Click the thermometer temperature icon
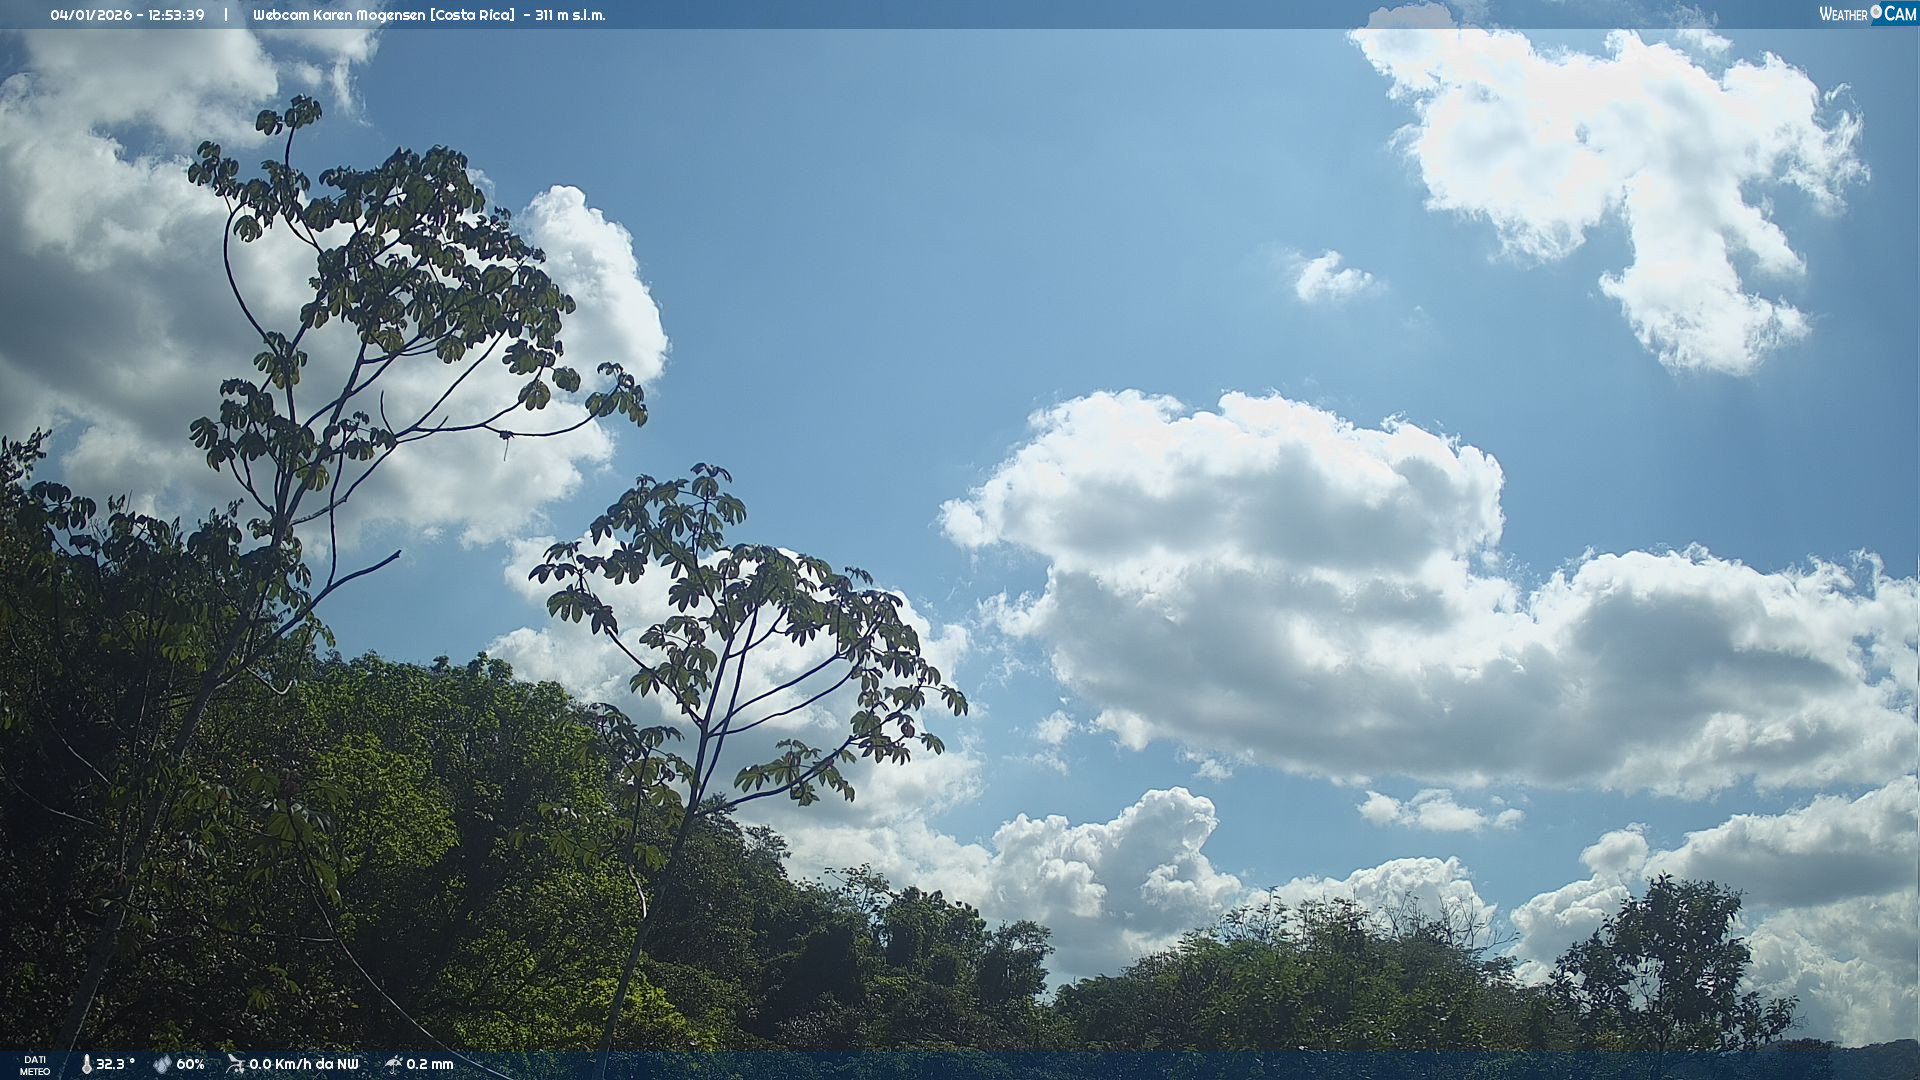Screen dimensions: 1920x1080 86,1064
